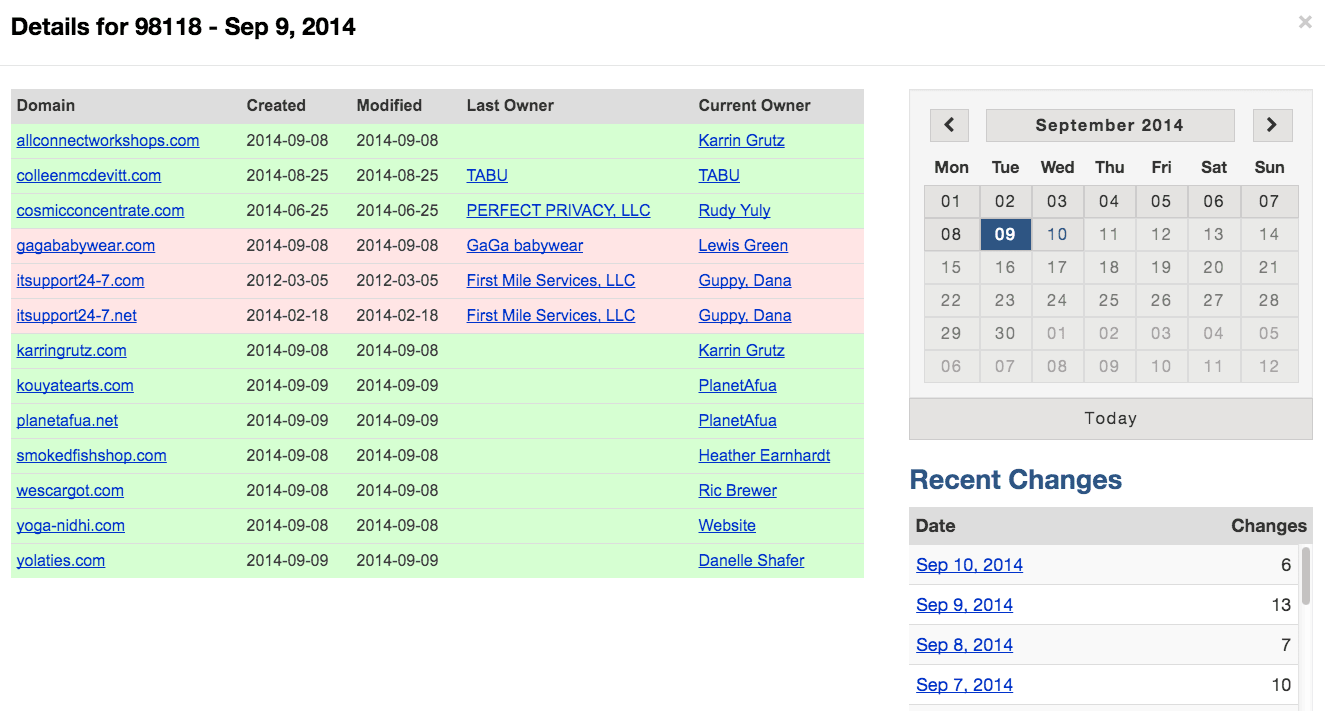Select day 08 in second calendar row
This screenshot has height=711, width=1325.
point(951,234)
